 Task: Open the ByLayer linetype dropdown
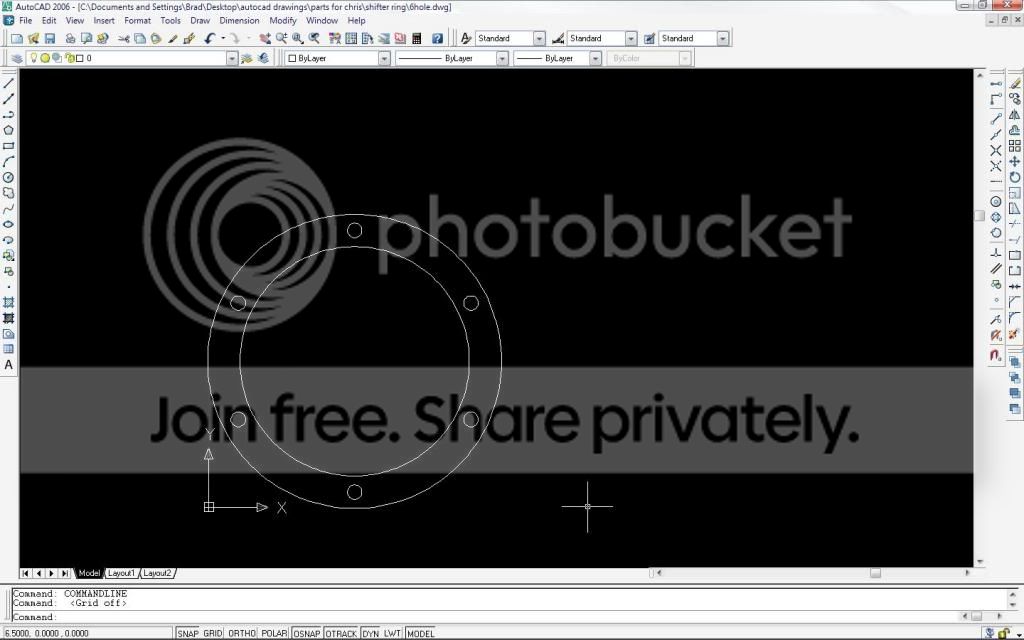(x=502, y=58)
